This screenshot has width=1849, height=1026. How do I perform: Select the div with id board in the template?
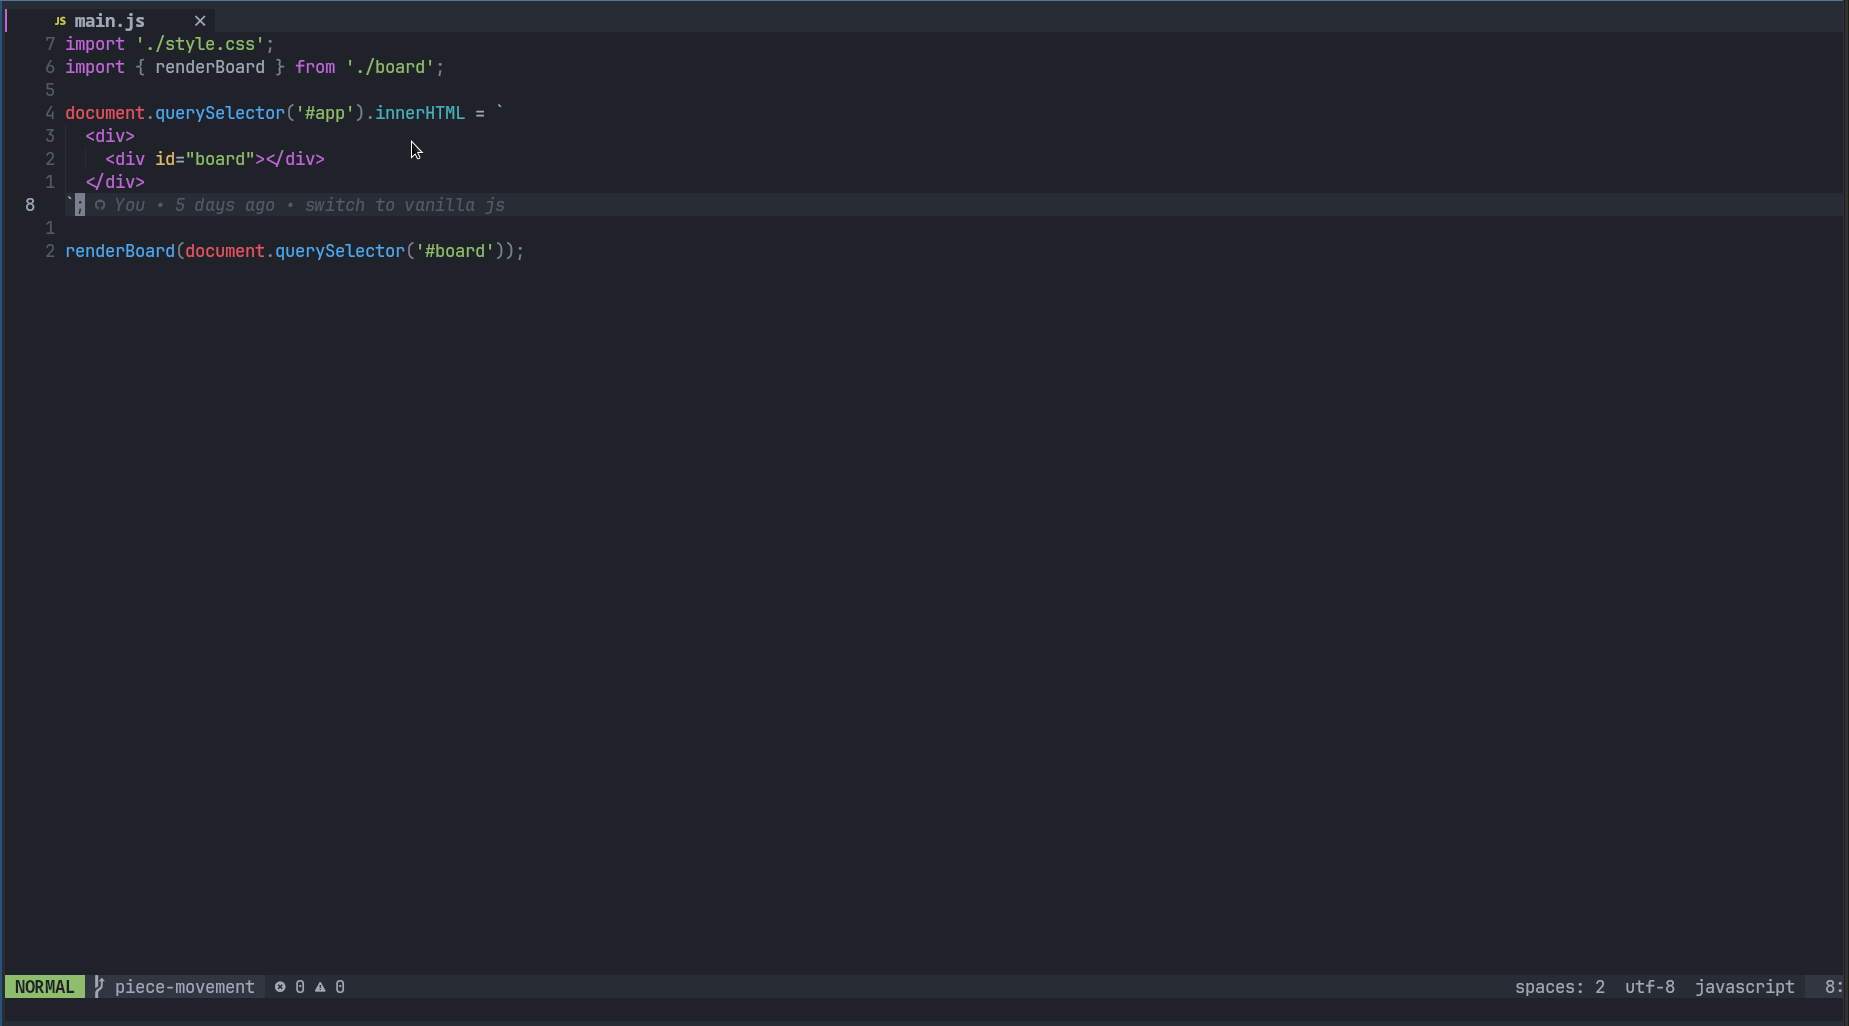tap(214, 158)
